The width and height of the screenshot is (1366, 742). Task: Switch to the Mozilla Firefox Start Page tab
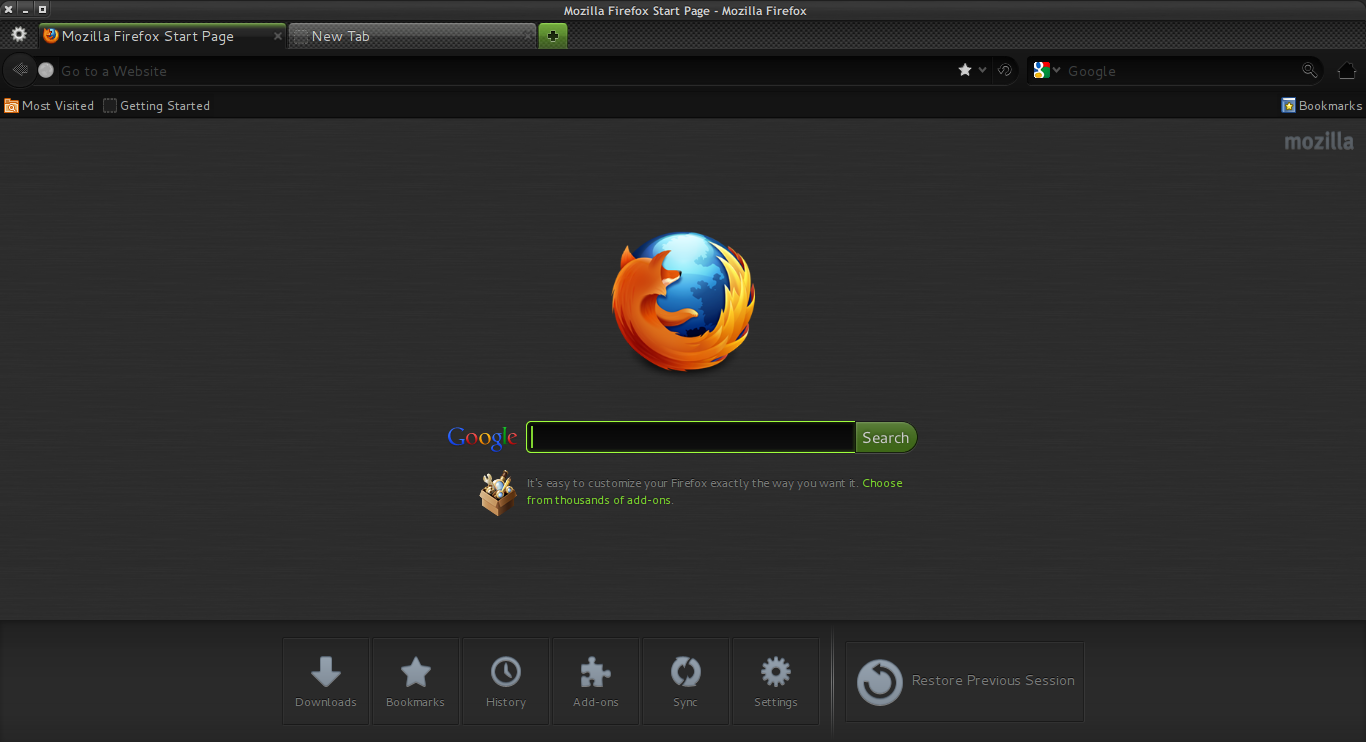162,36
